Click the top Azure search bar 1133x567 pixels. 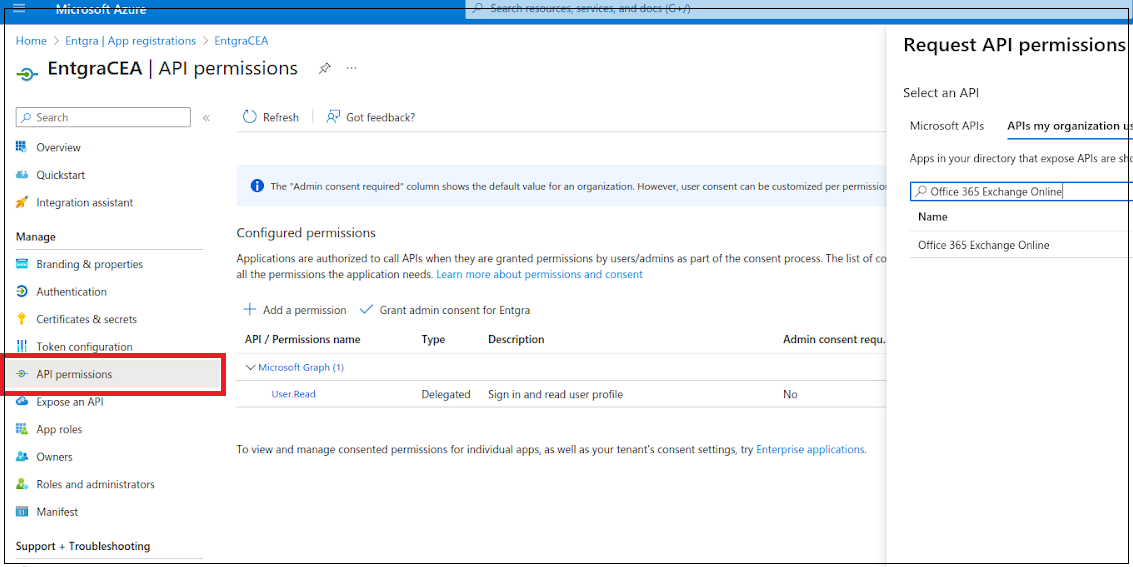[799, 9]
